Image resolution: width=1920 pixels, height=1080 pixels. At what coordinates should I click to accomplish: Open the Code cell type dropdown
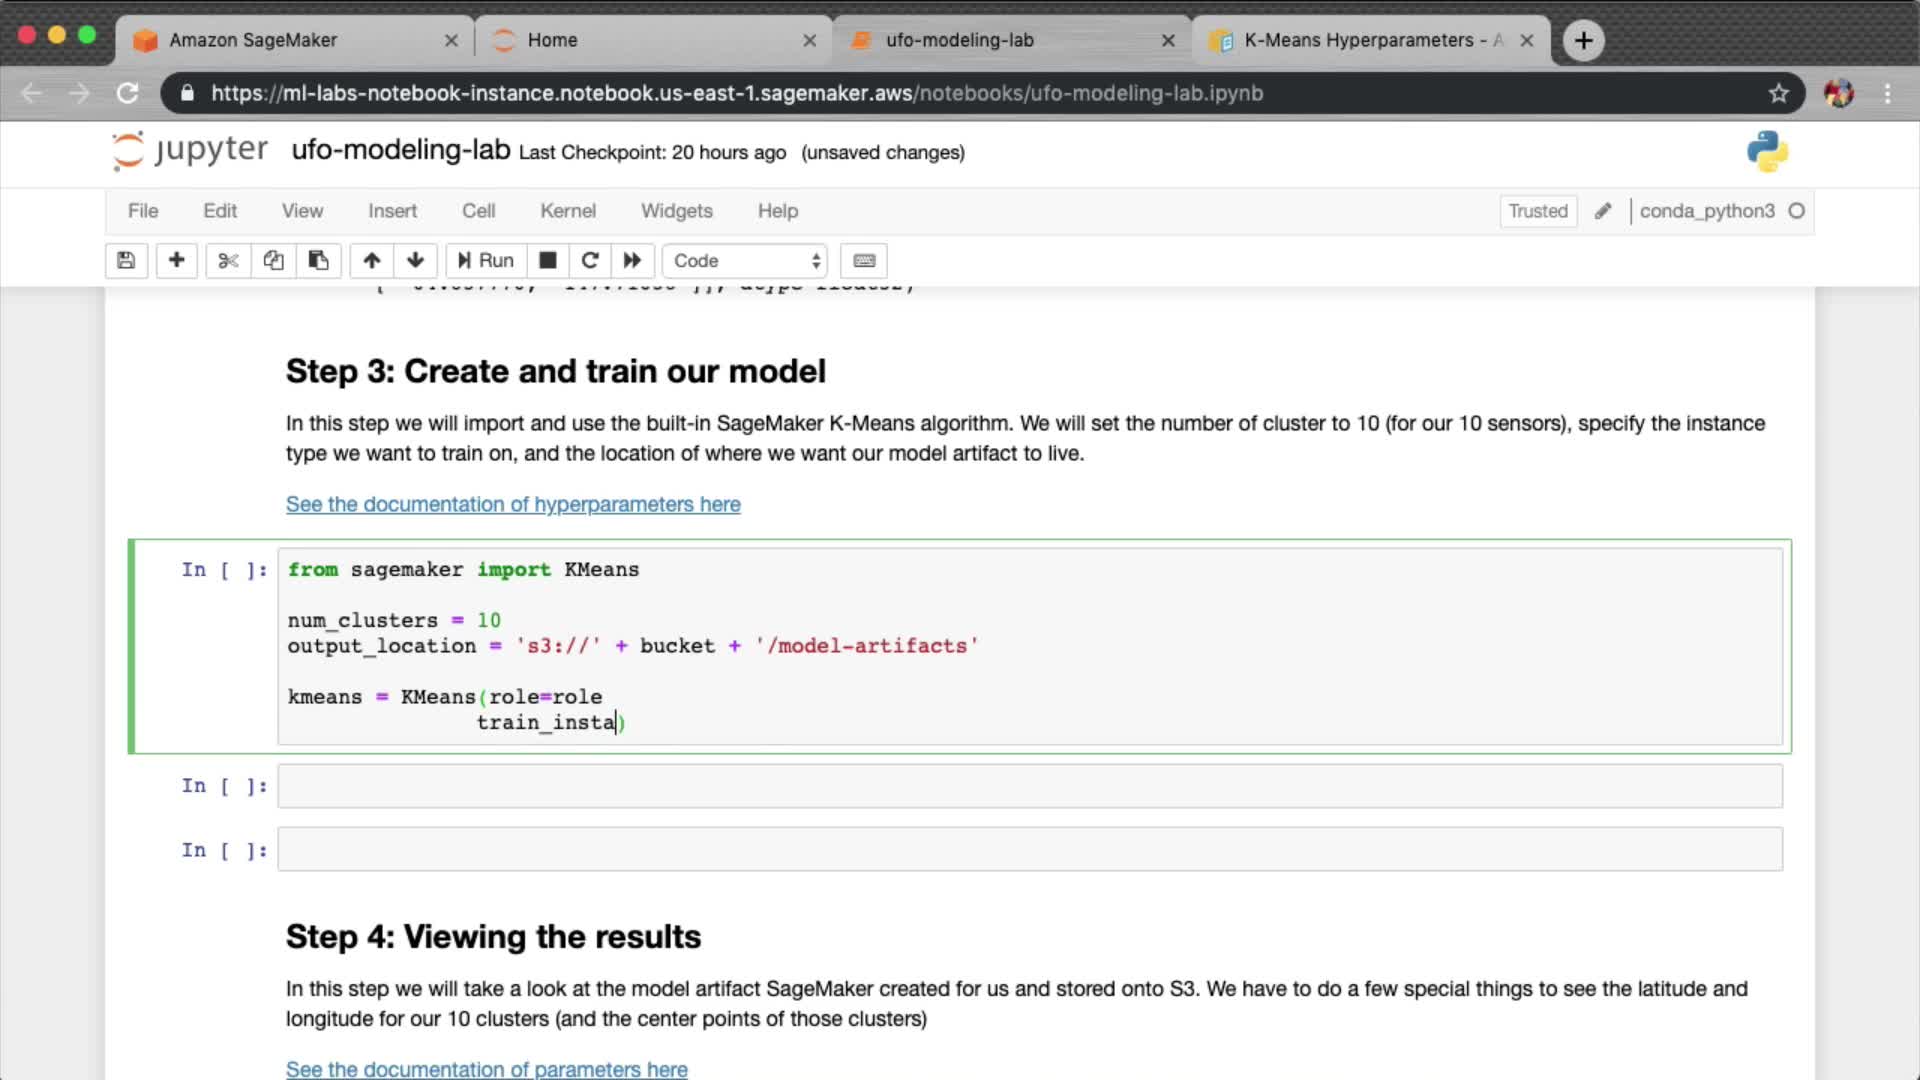pyautogui.click(x=745, y=261)
